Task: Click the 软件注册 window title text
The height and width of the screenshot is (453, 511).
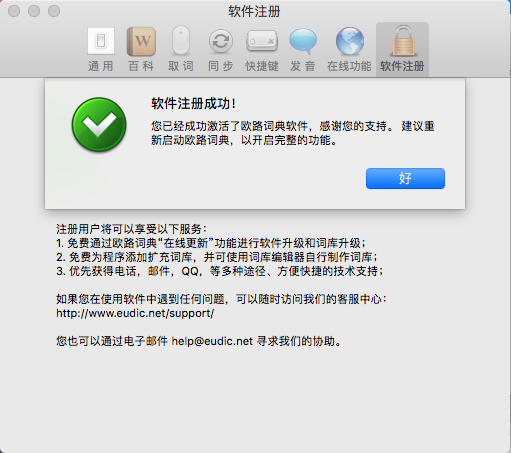Action: pyautogui.click(x=254, y=11)
